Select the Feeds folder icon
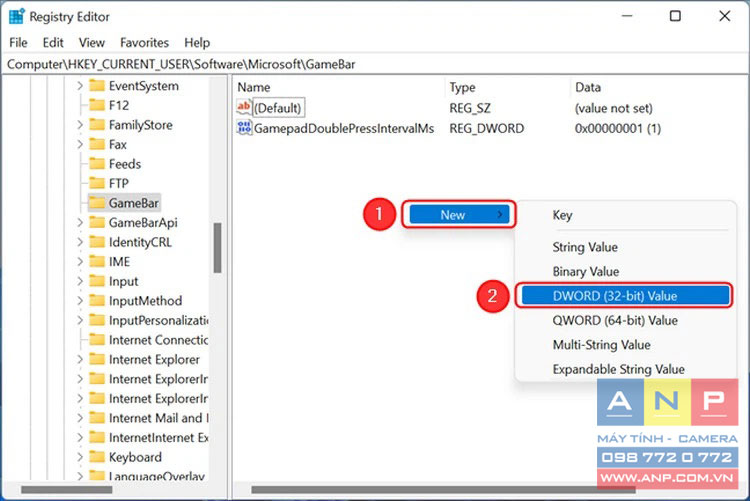This screenshot has width=750, height=501. (x=97, y=164)
